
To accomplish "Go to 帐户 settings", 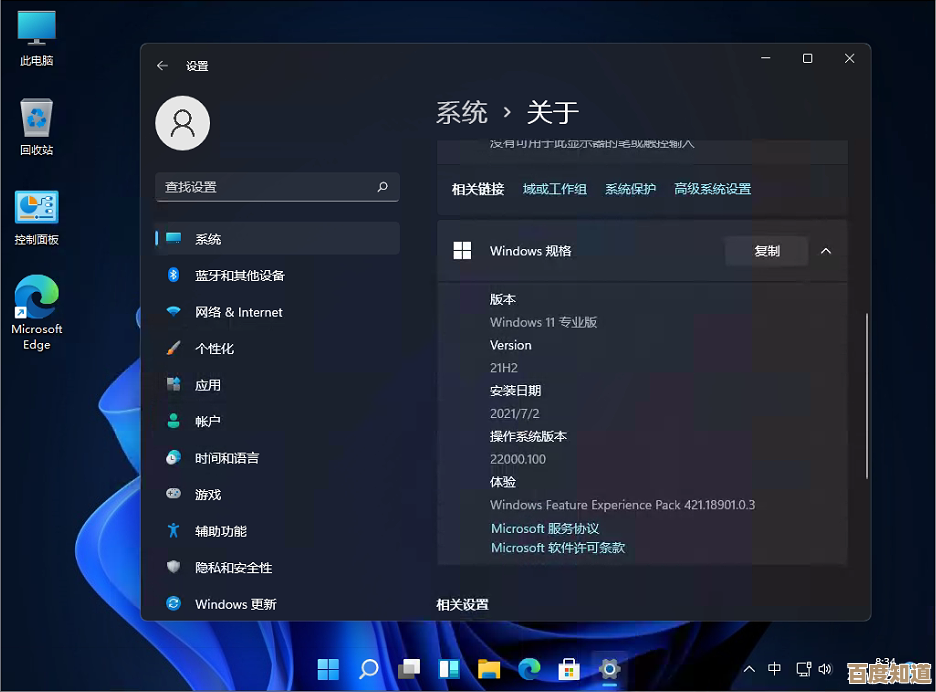I will [208, 421].
